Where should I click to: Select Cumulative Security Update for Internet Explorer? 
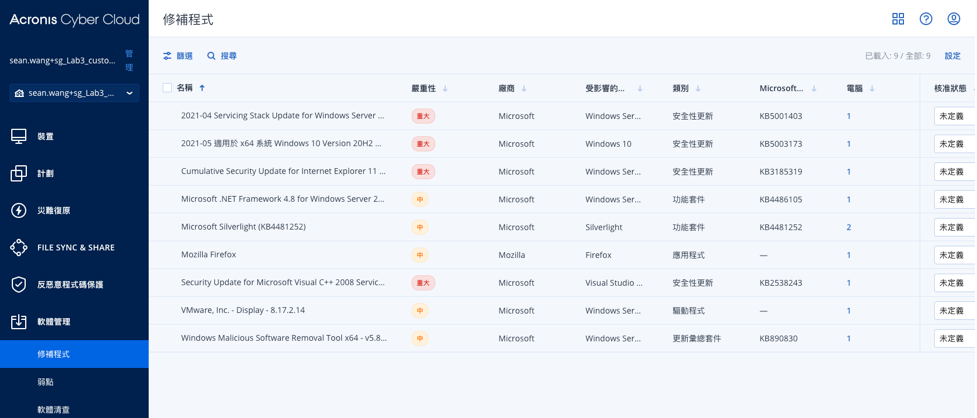click(284, 171)
